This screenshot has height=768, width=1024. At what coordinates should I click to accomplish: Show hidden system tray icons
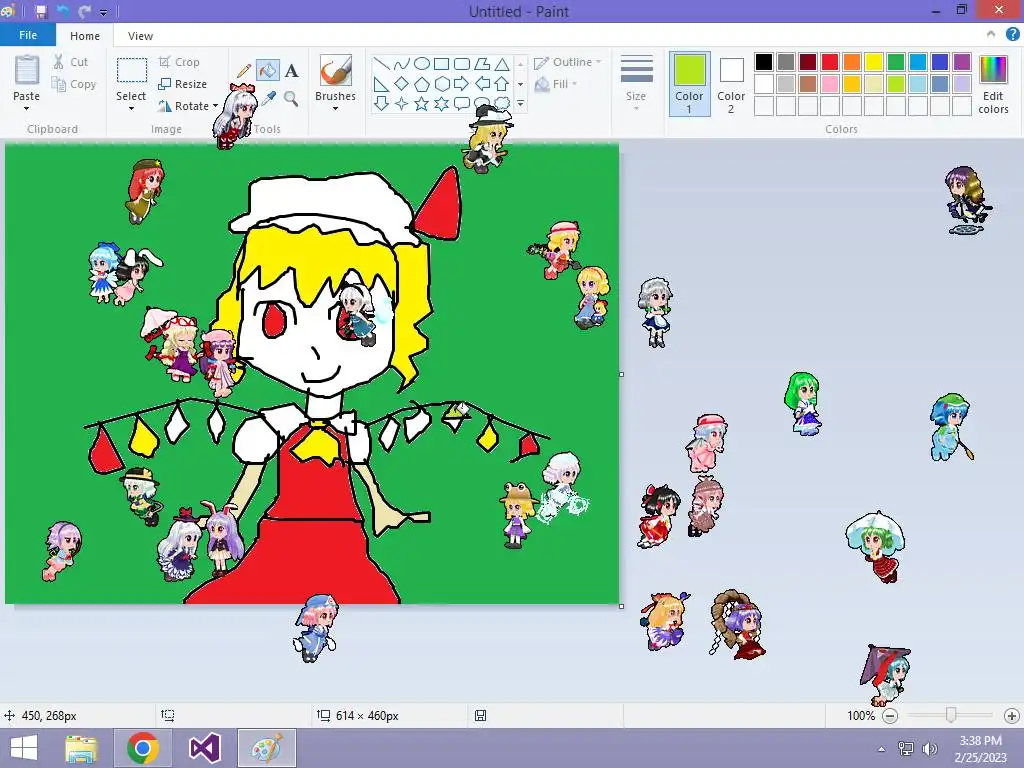[x=882, y=749]
